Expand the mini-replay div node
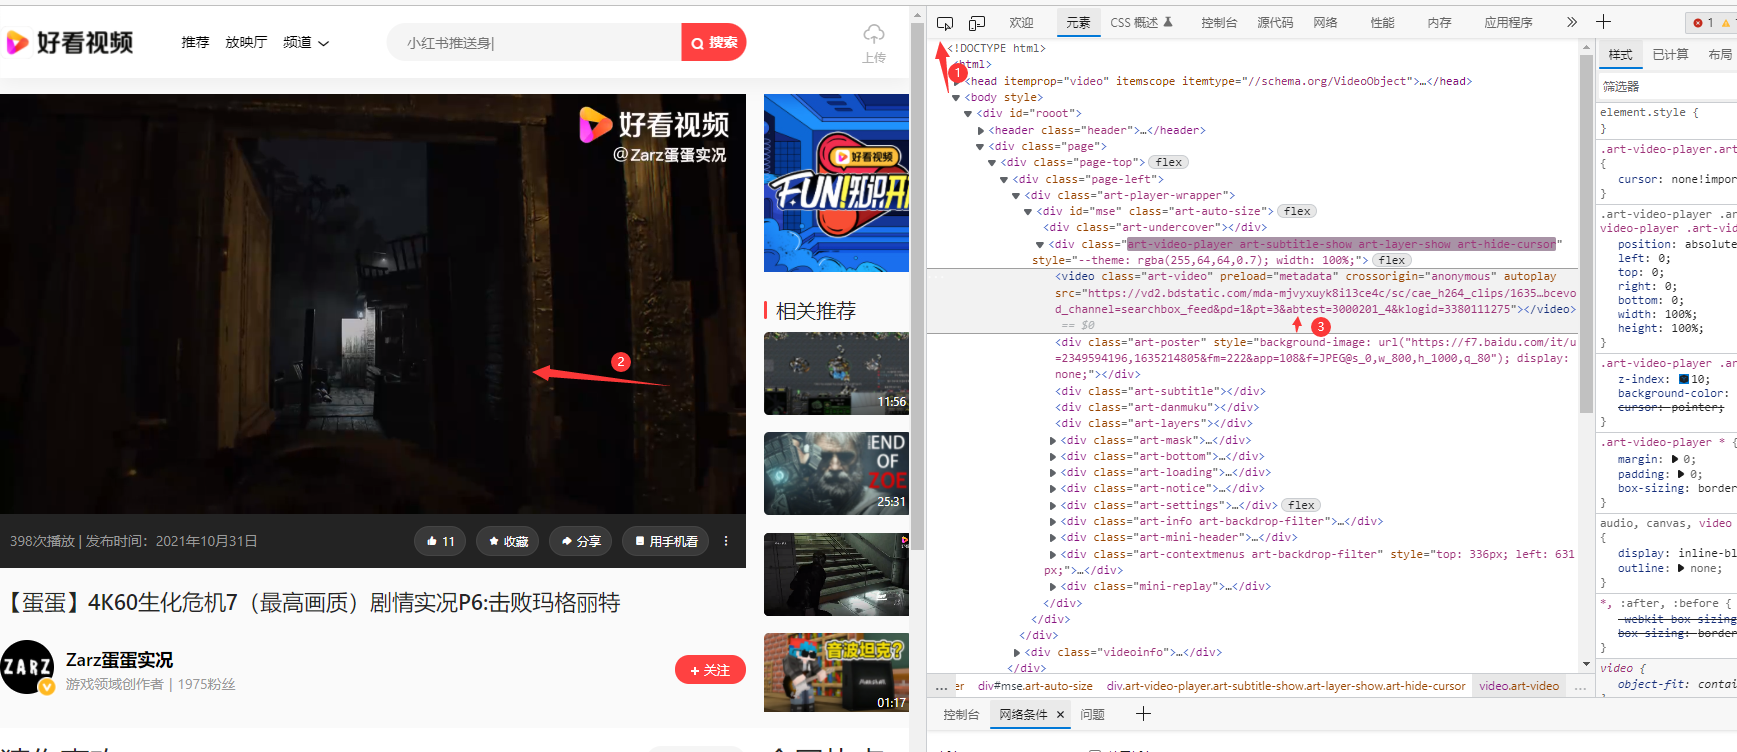1737x752 pixels. tap(1053, 587)
